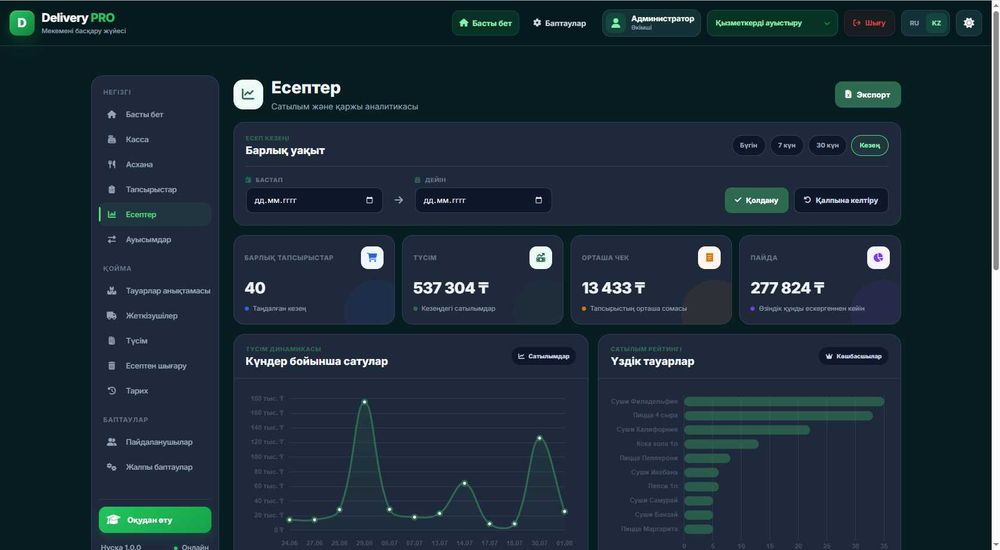Screen dimensions: 1000x550
Task: Open the Басты бет top navigation button
Action: 485,23
